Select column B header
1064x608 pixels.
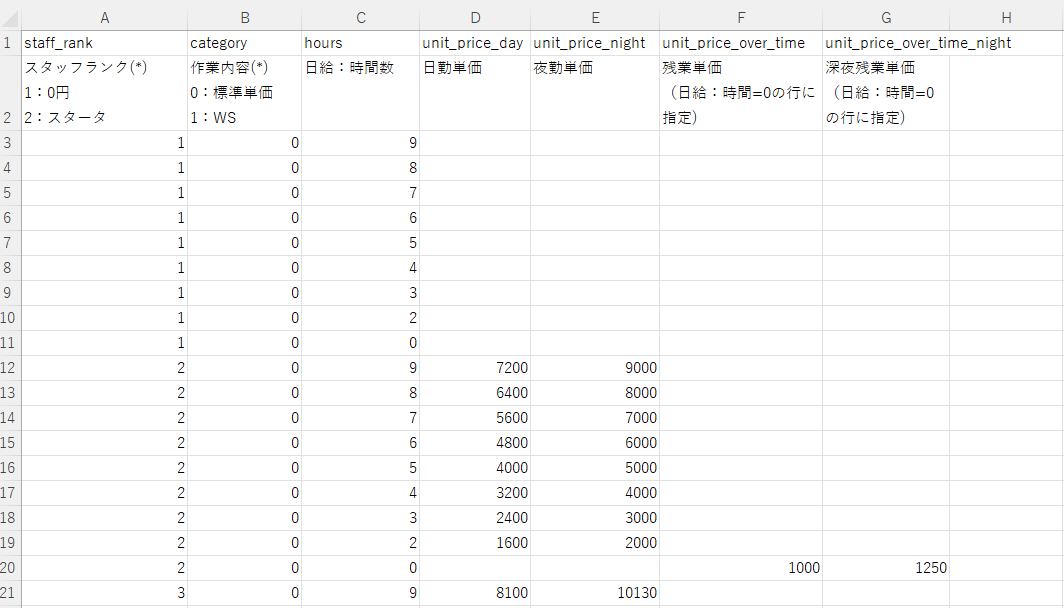(x=244, y=18)
